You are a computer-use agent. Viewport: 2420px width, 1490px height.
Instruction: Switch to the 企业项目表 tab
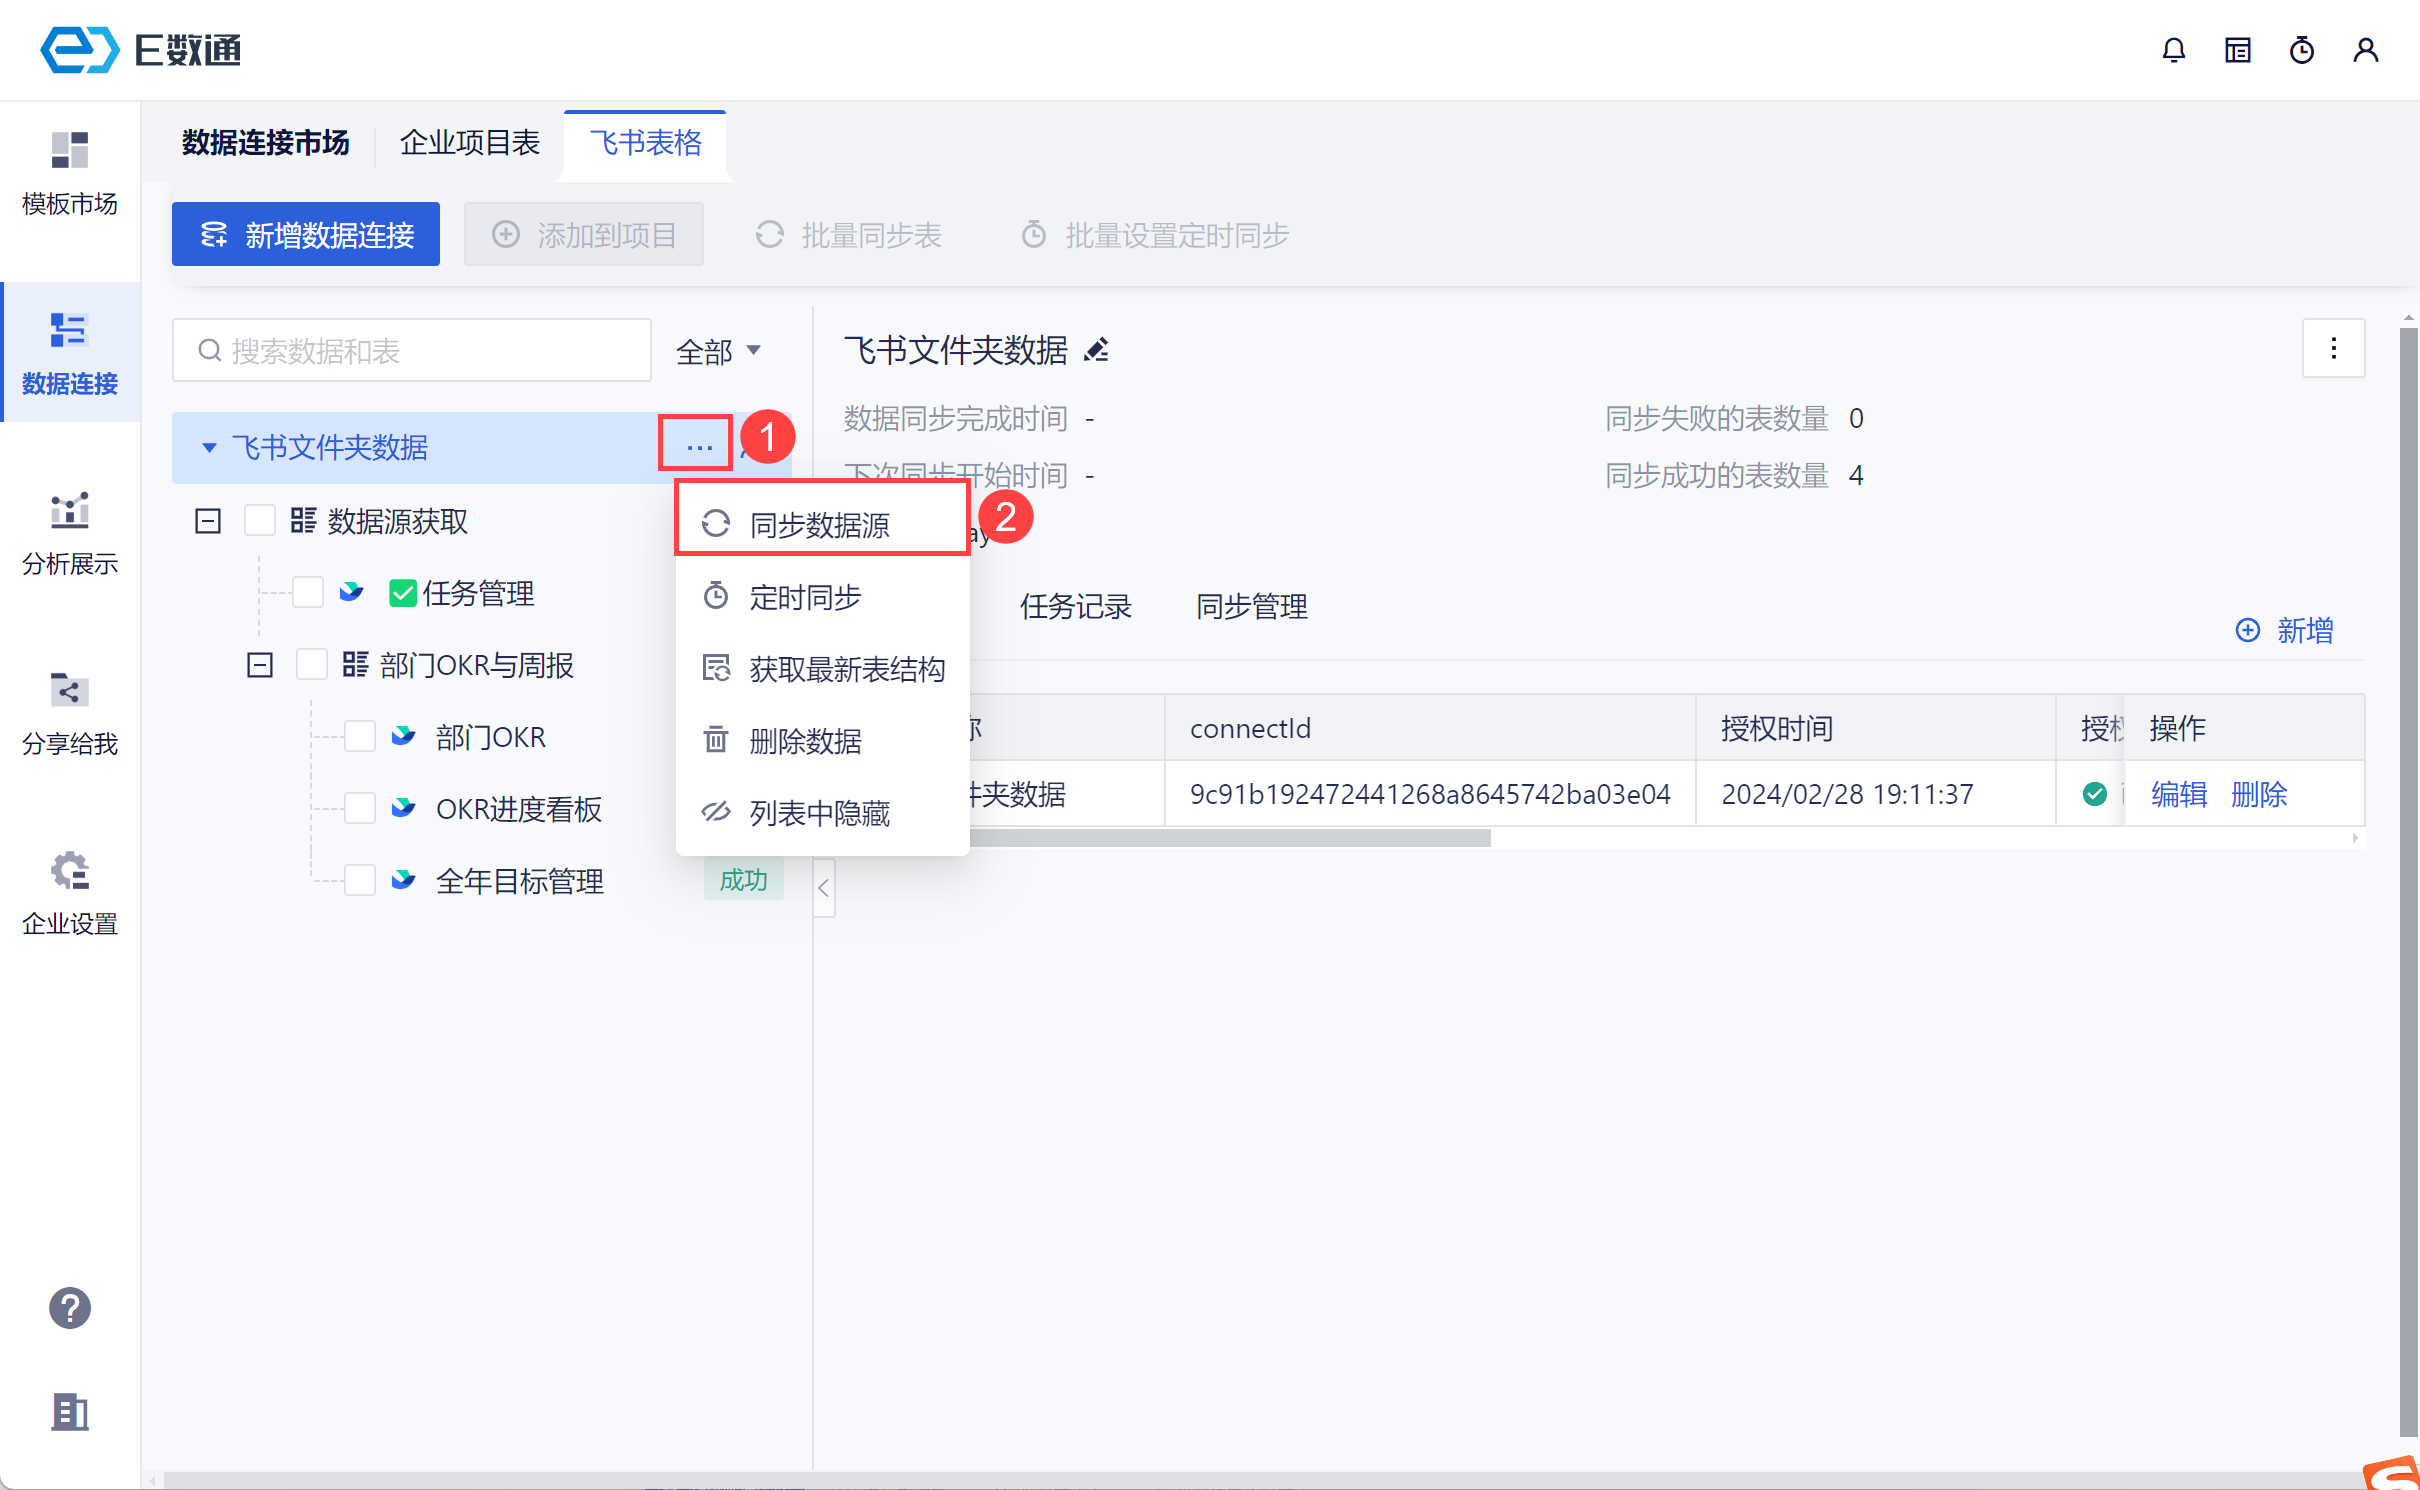[469, 143]
